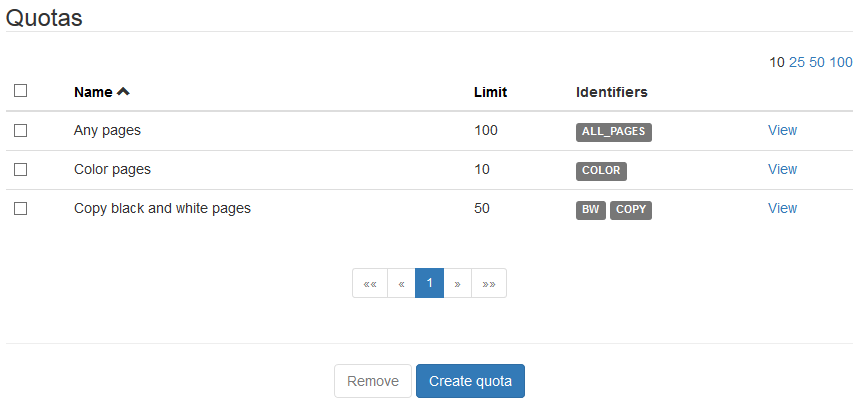Jump to last page using double-right arrows
The width and height of the screenshot is (859, 405).
[x=488, y=283]
